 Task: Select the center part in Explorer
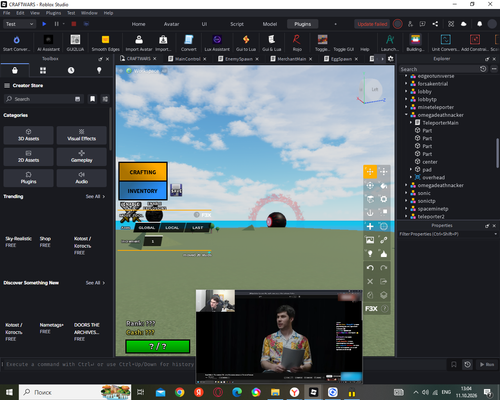[x=430, y=162]
